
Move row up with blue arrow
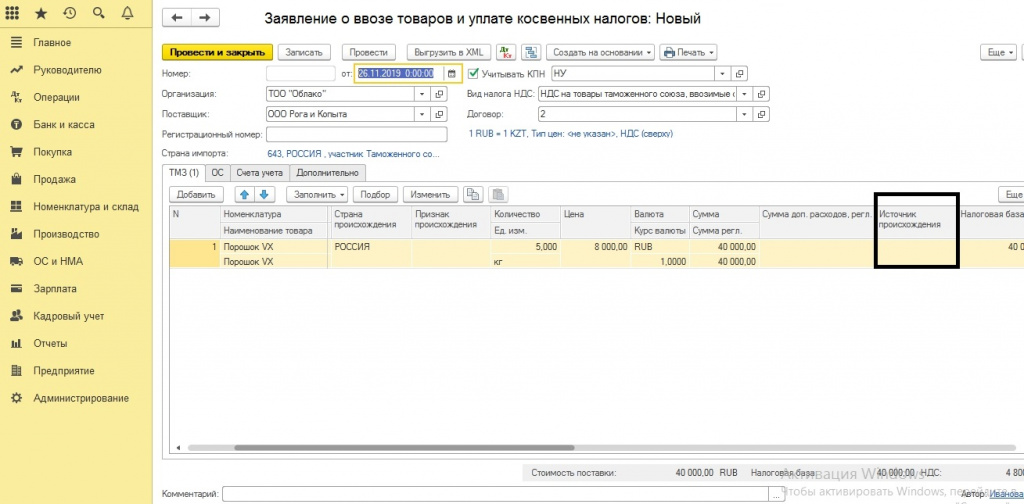[245, 195]
